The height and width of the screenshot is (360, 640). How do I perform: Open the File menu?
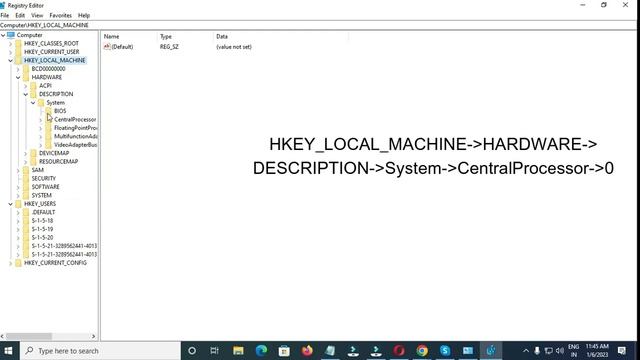click(5, 16)
